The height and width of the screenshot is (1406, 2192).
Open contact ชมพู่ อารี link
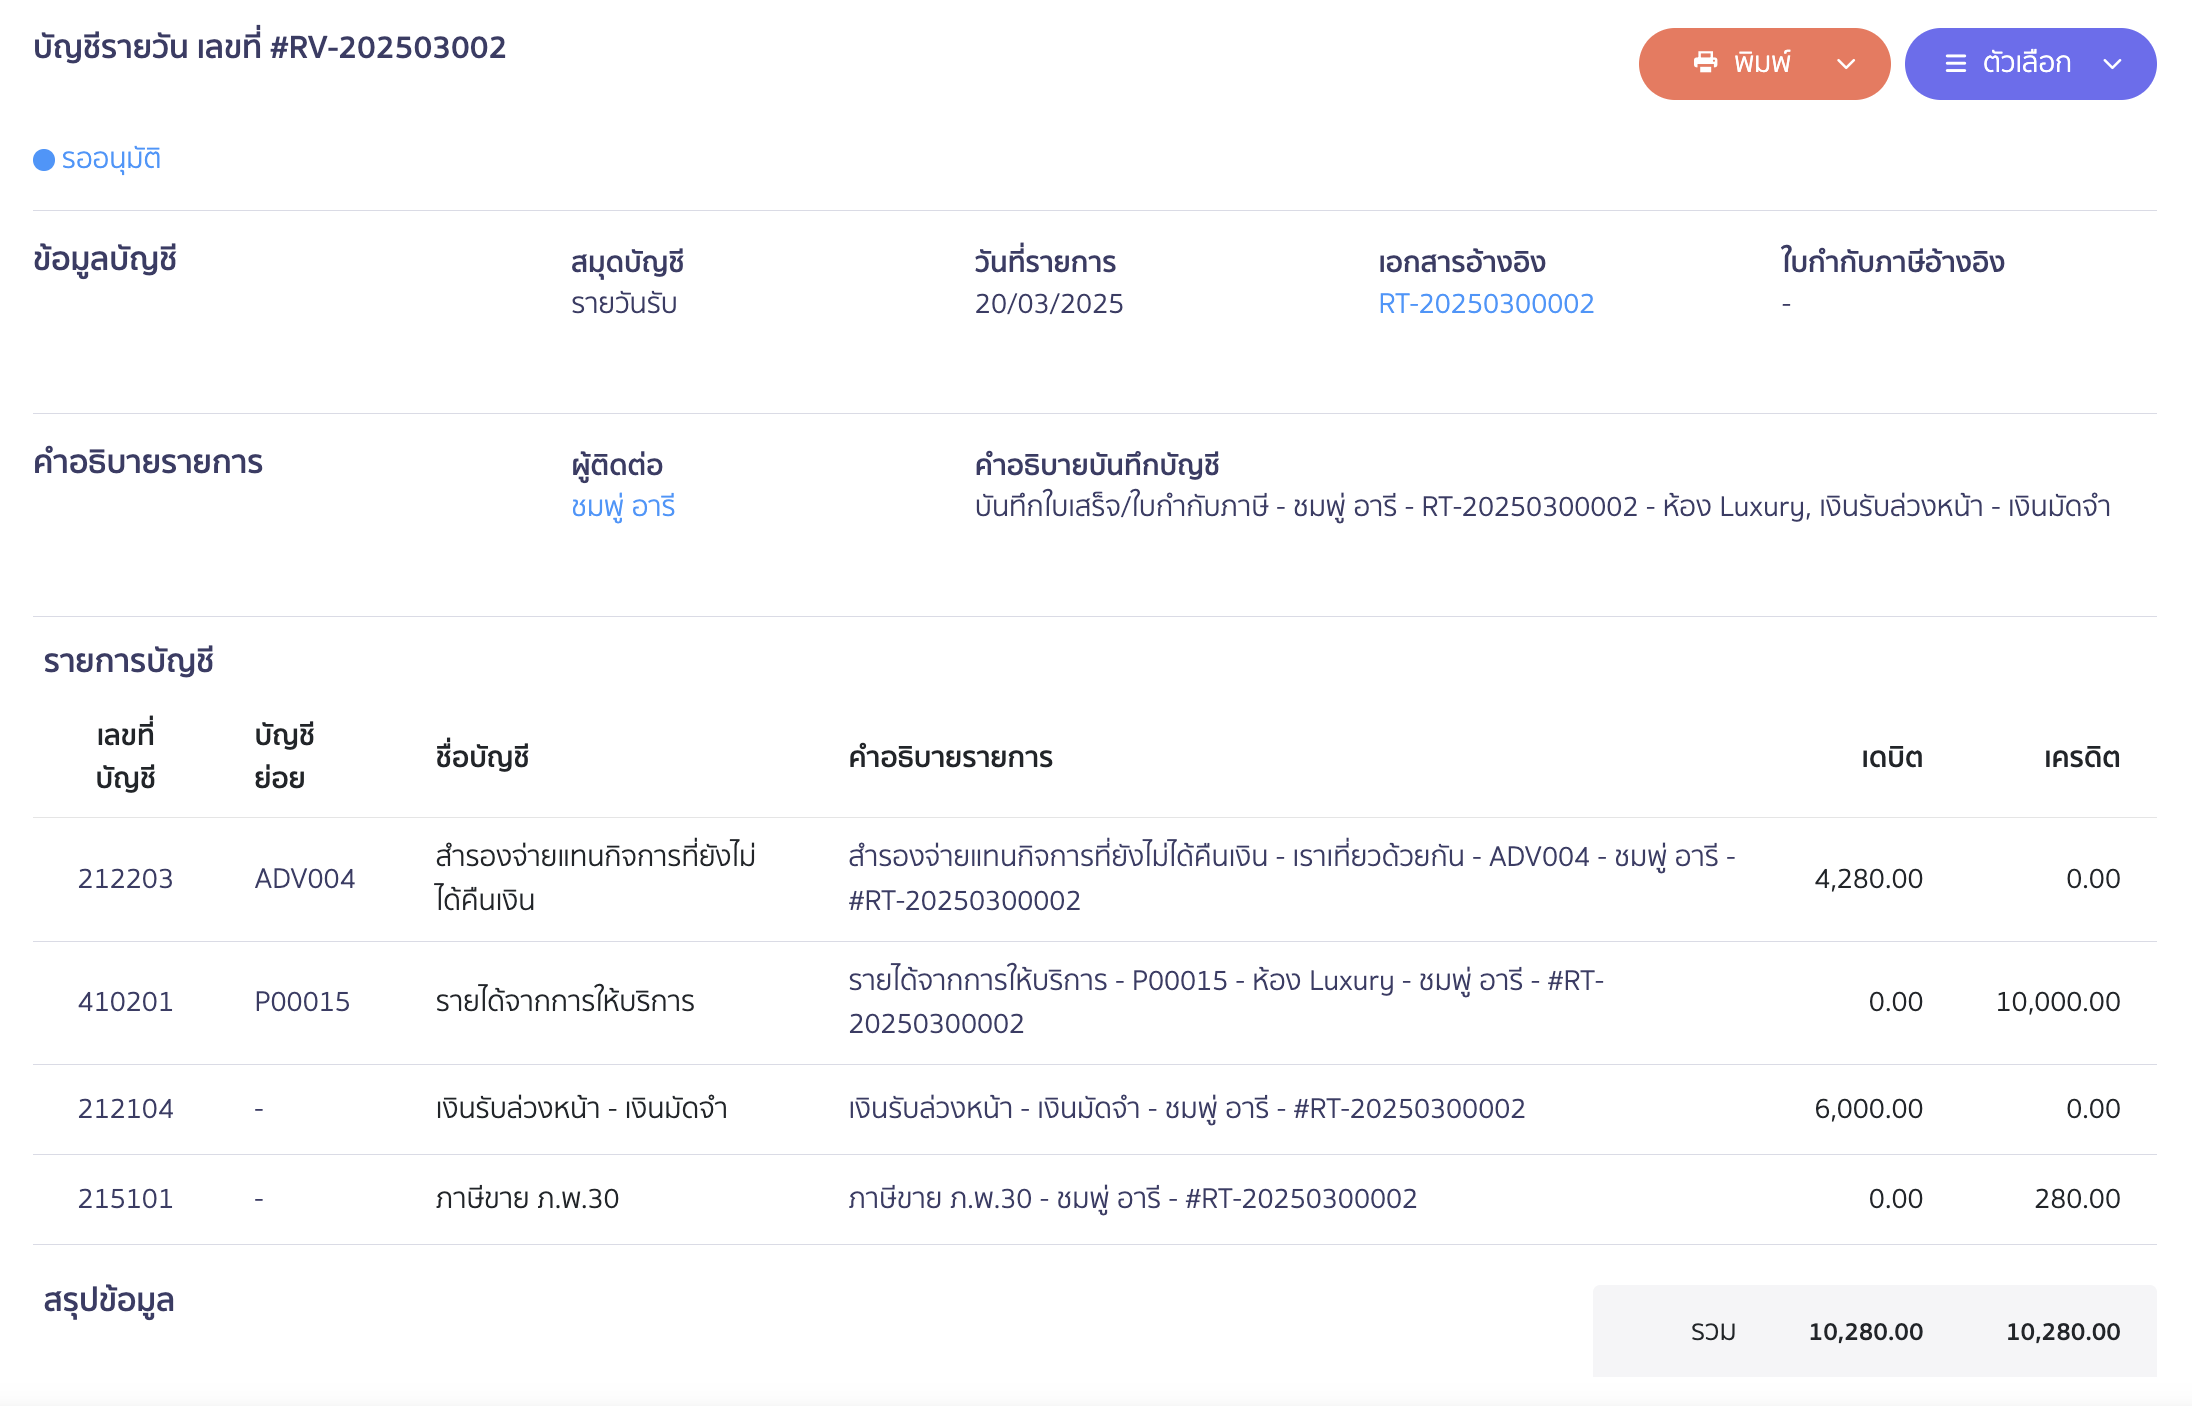coord(623,507)
